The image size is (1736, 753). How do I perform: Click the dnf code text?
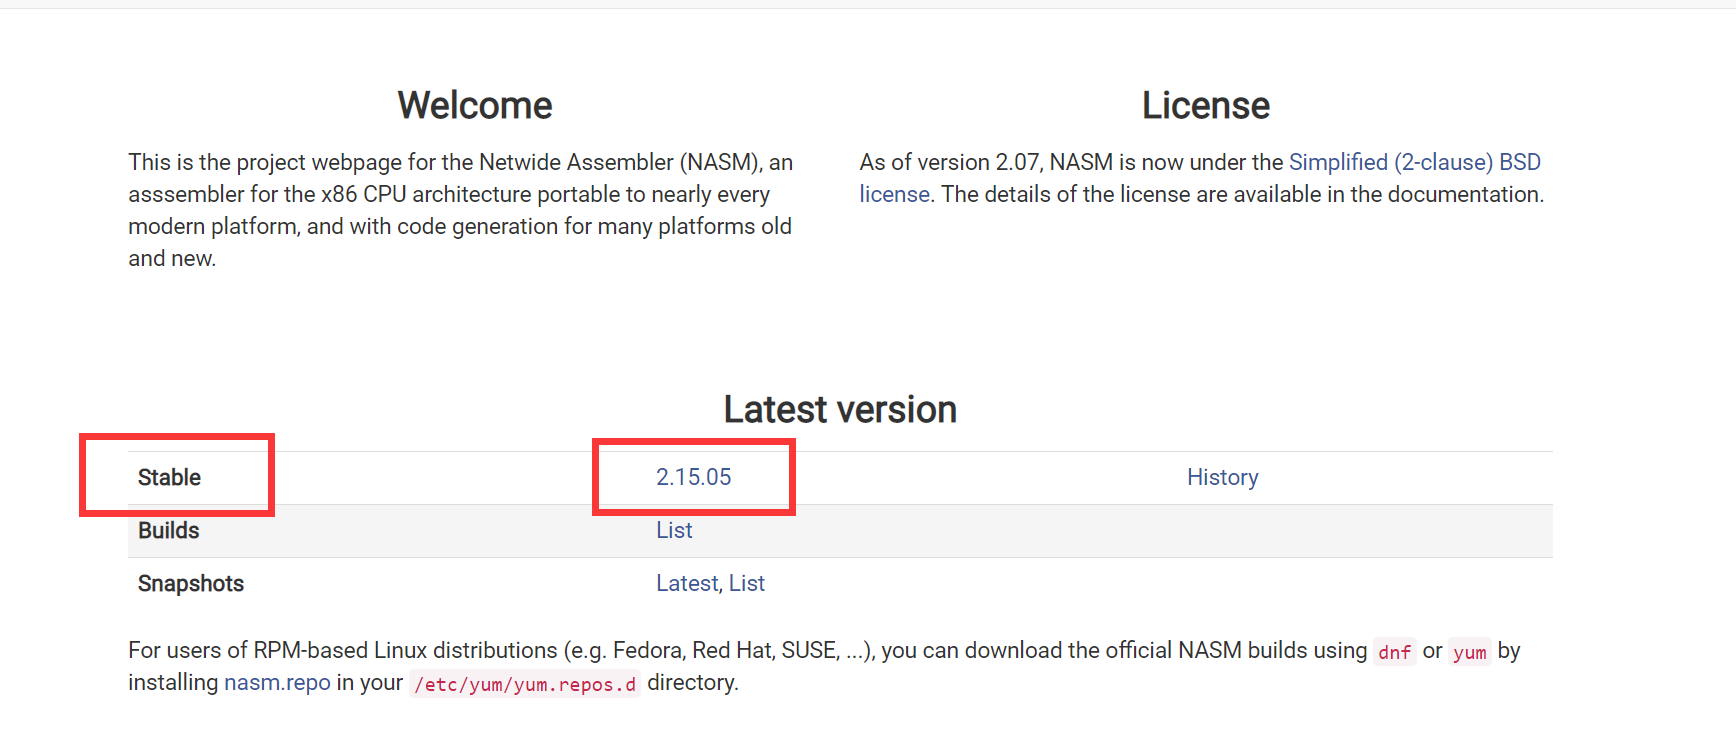(1394, 652)
